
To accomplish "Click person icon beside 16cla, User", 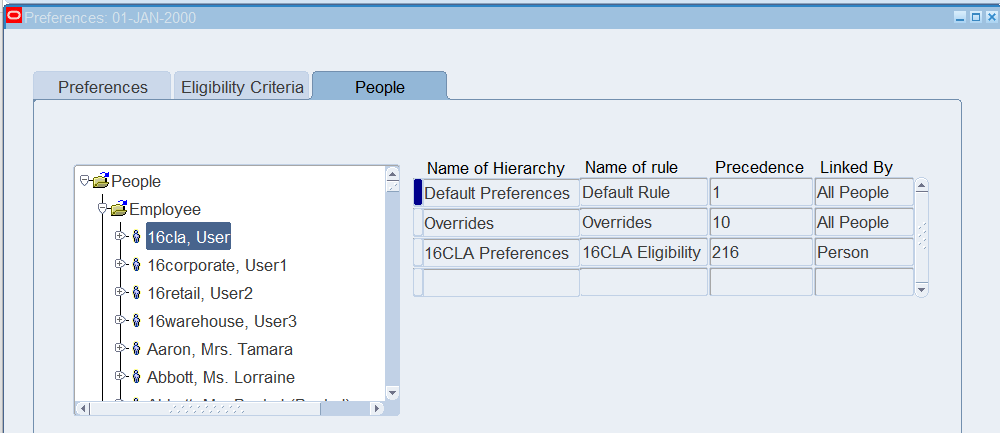I will pos(136,237).
